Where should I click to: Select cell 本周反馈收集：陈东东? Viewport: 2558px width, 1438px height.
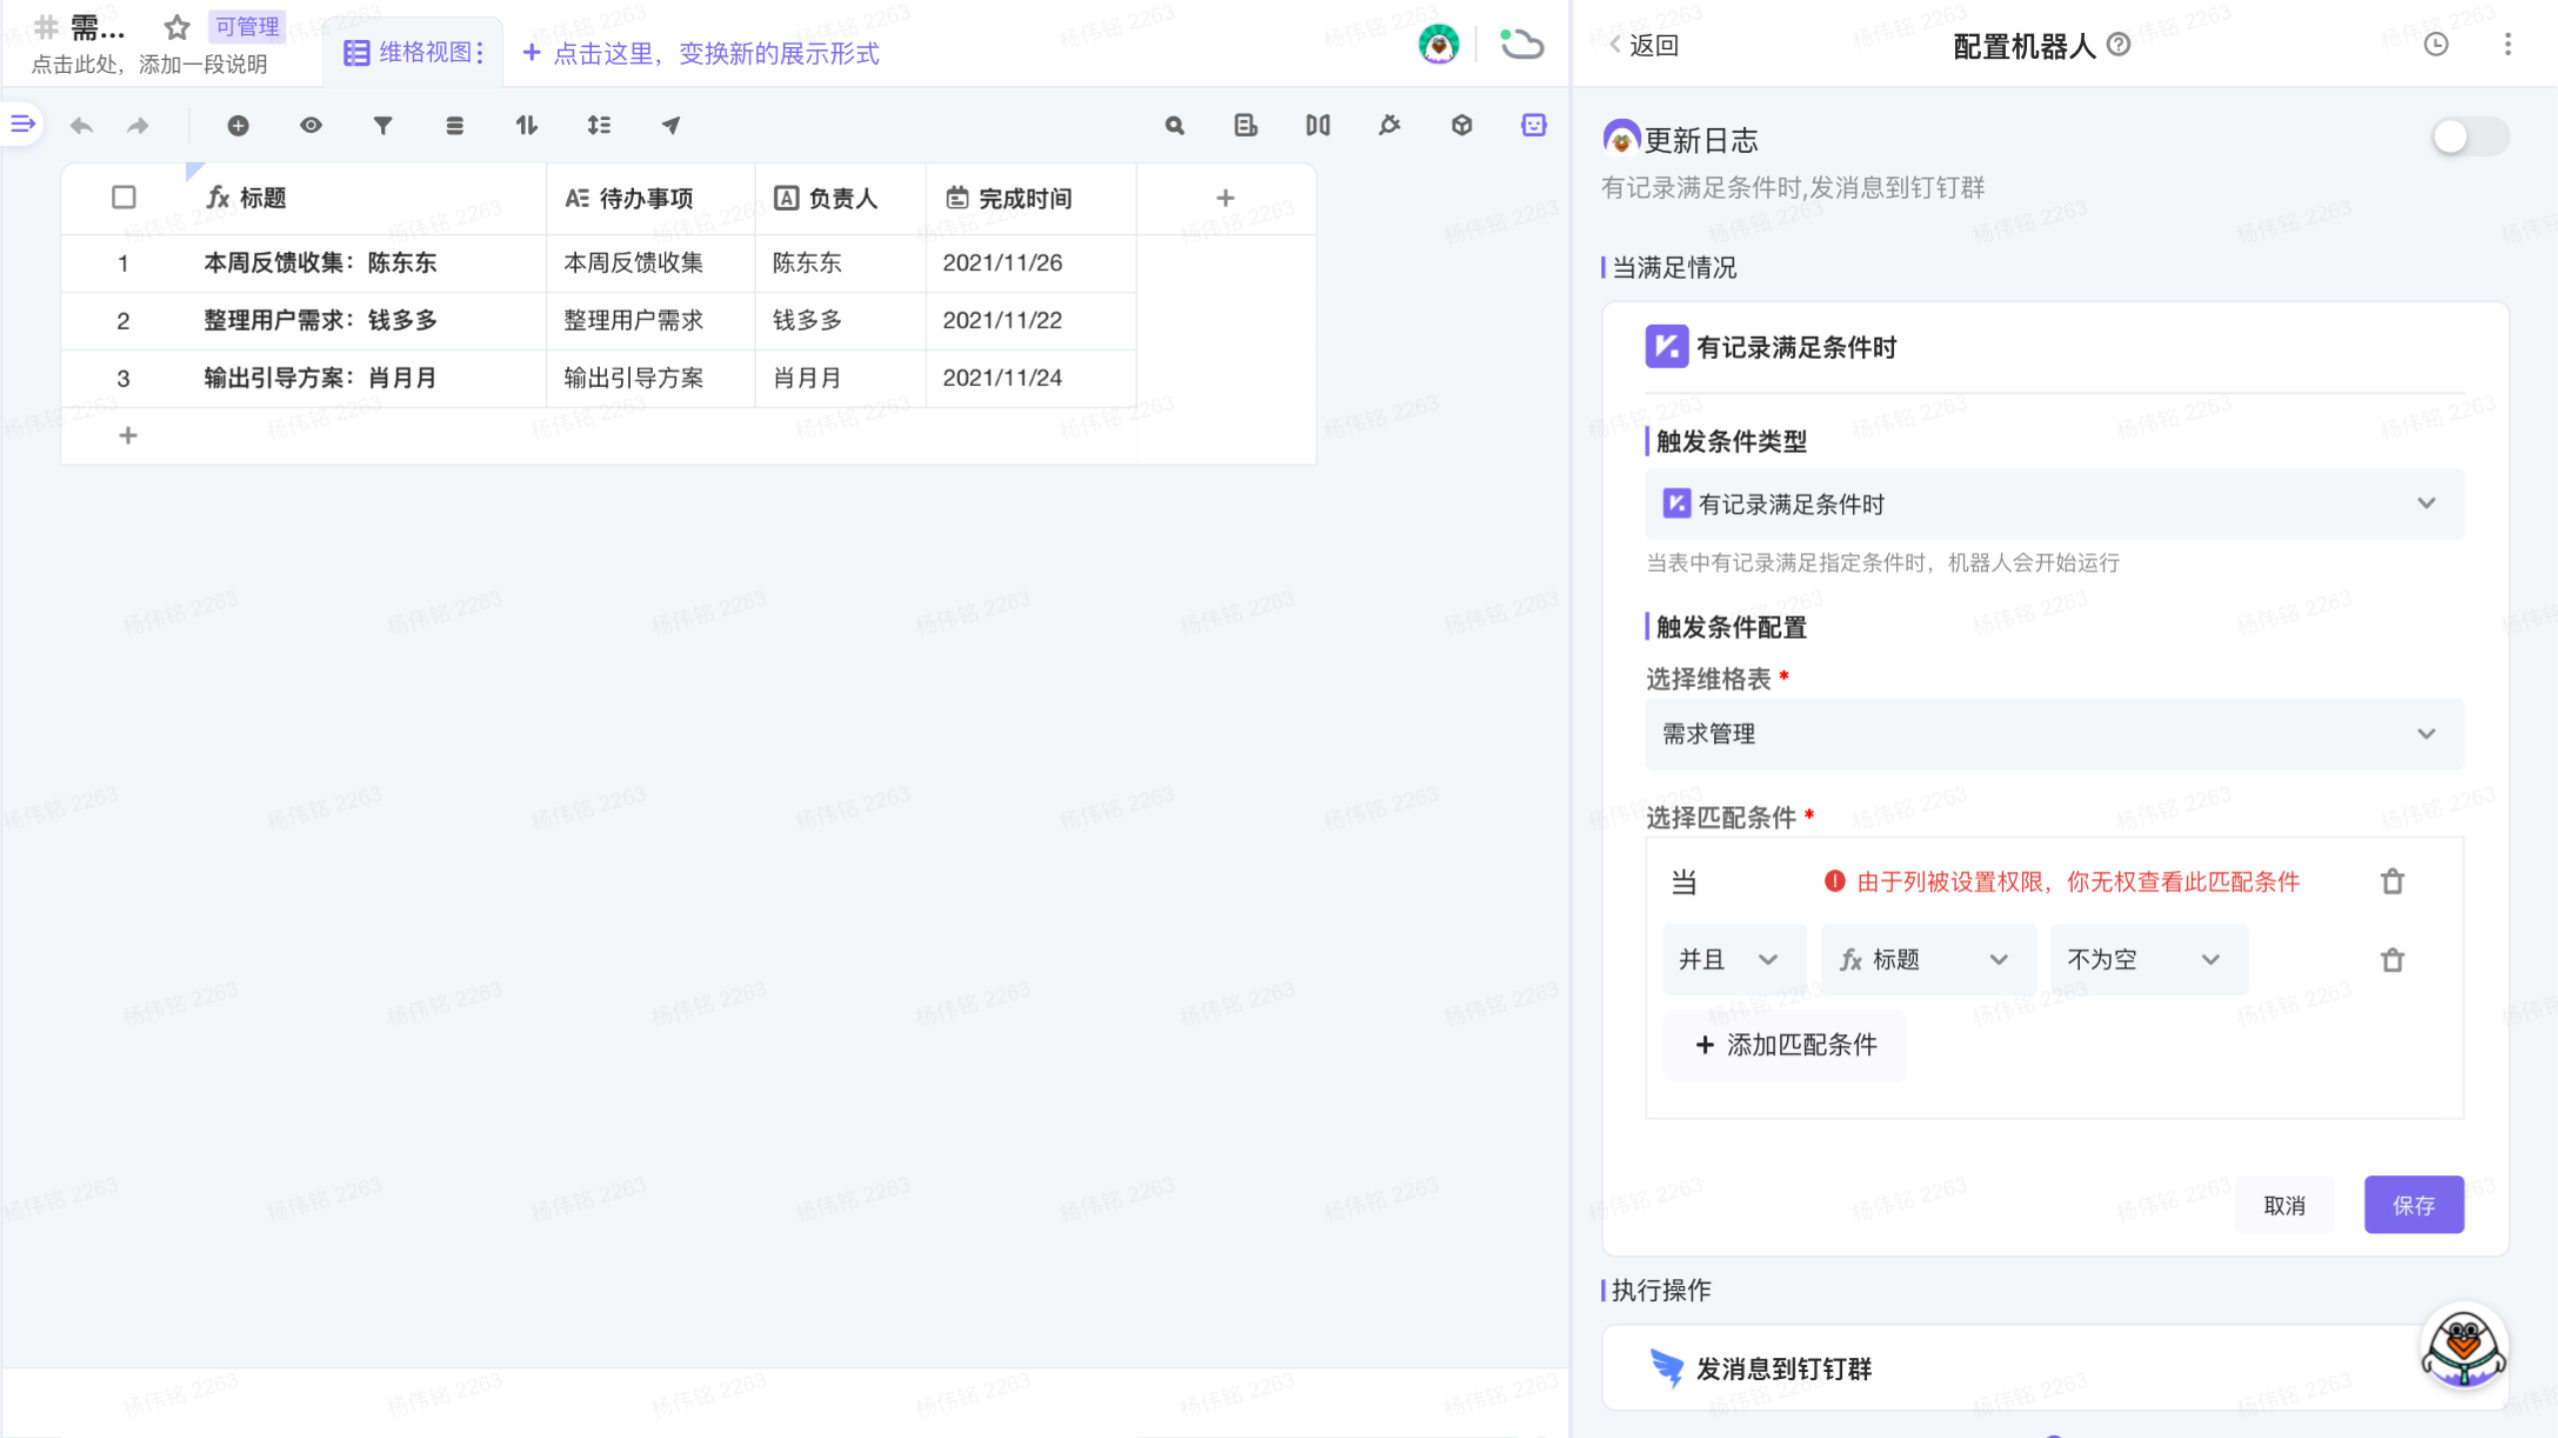click(366, 263)
